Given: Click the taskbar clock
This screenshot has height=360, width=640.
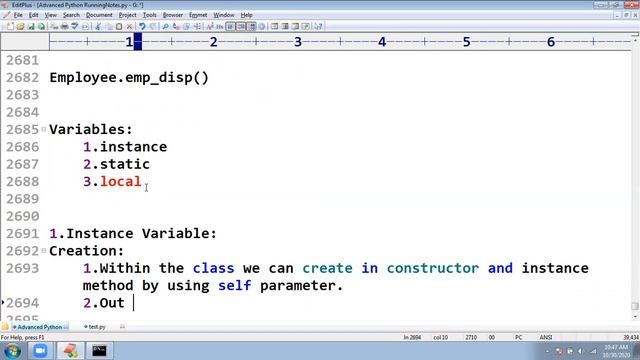Looking at the screenshot, I should point(616,351).
